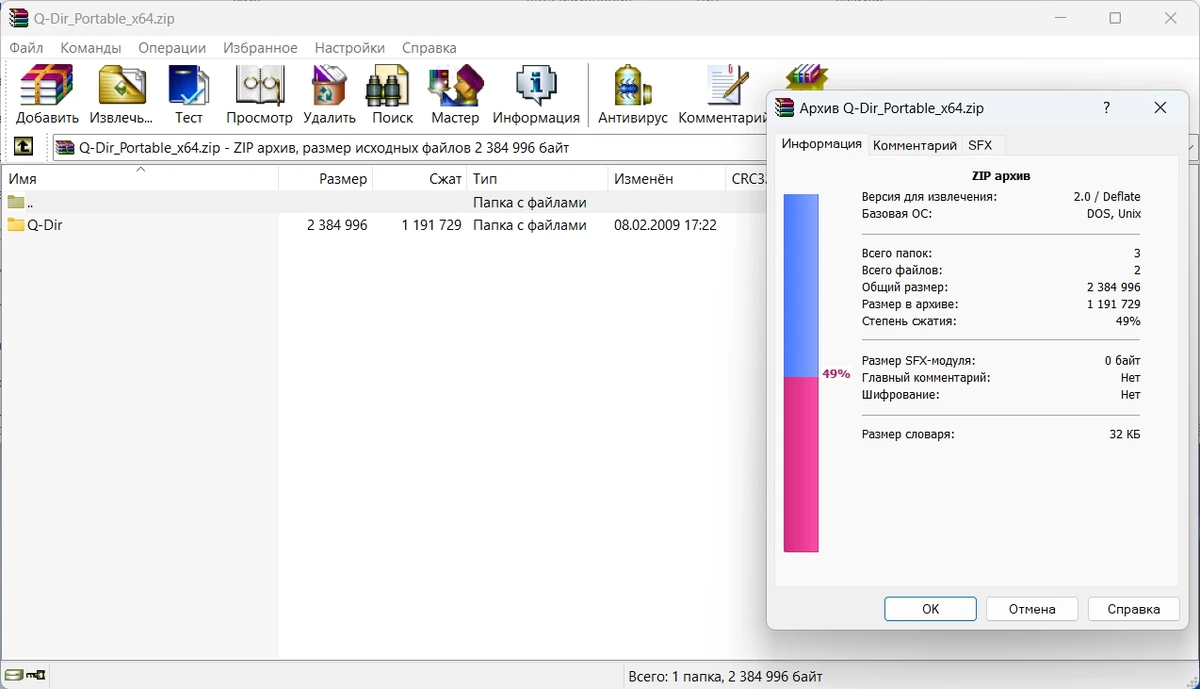Image resolution: width=1200 pixels, height=689 pixels.
Task: Click the Отмена button
Action: tap(1032, 609)
